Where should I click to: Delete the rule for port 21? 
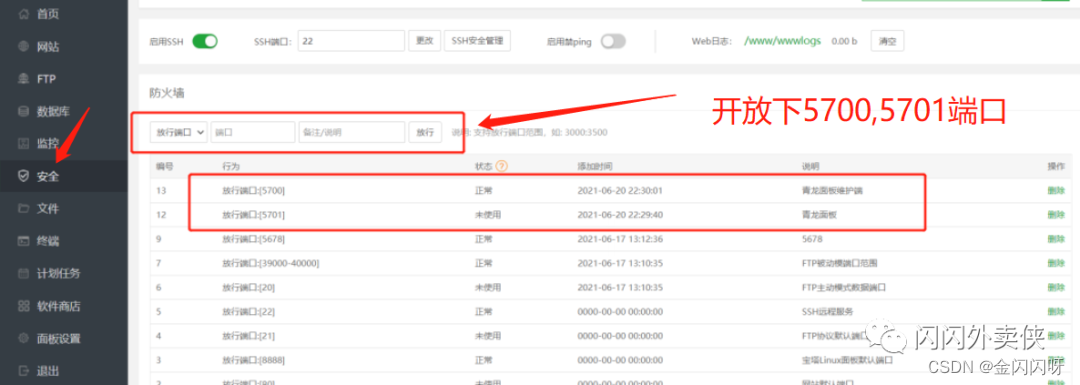click(x=1056, y=335)
